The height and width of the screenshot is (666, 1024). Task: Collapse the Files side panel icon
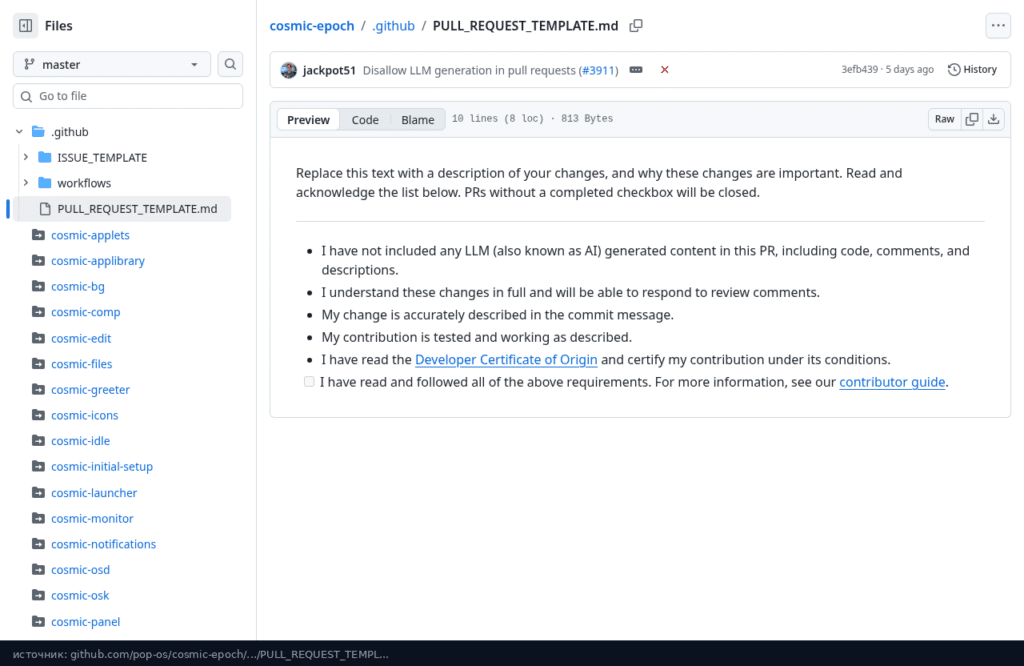click(25, 25)
